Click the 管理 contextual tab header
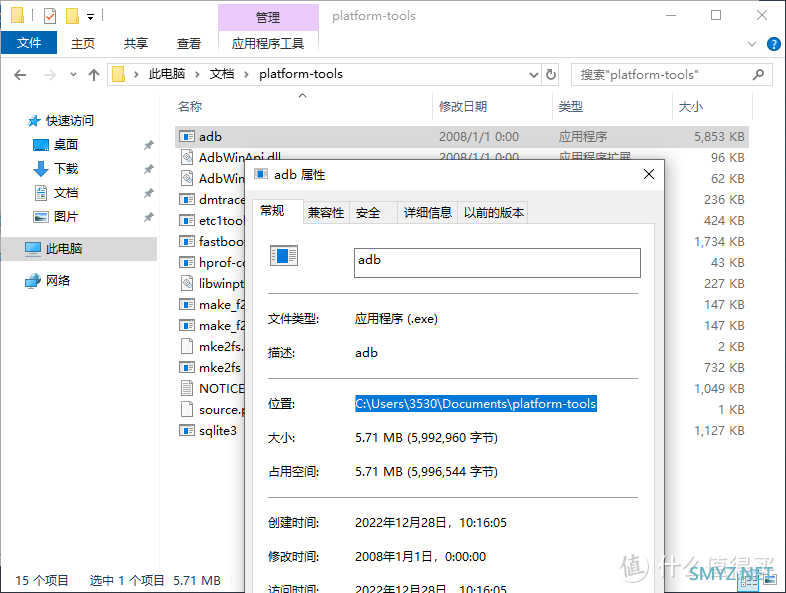 pos(268,18)
